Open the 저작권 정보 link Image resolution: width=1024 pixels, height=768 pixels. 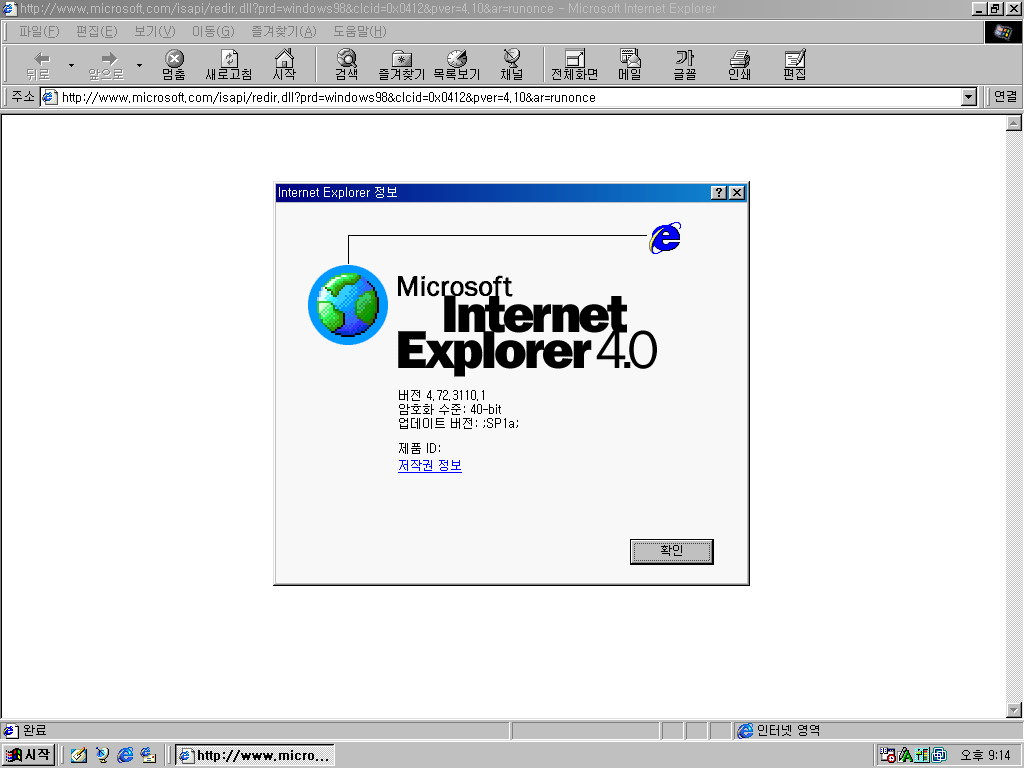pyautogui.click(x=430, y=466)
